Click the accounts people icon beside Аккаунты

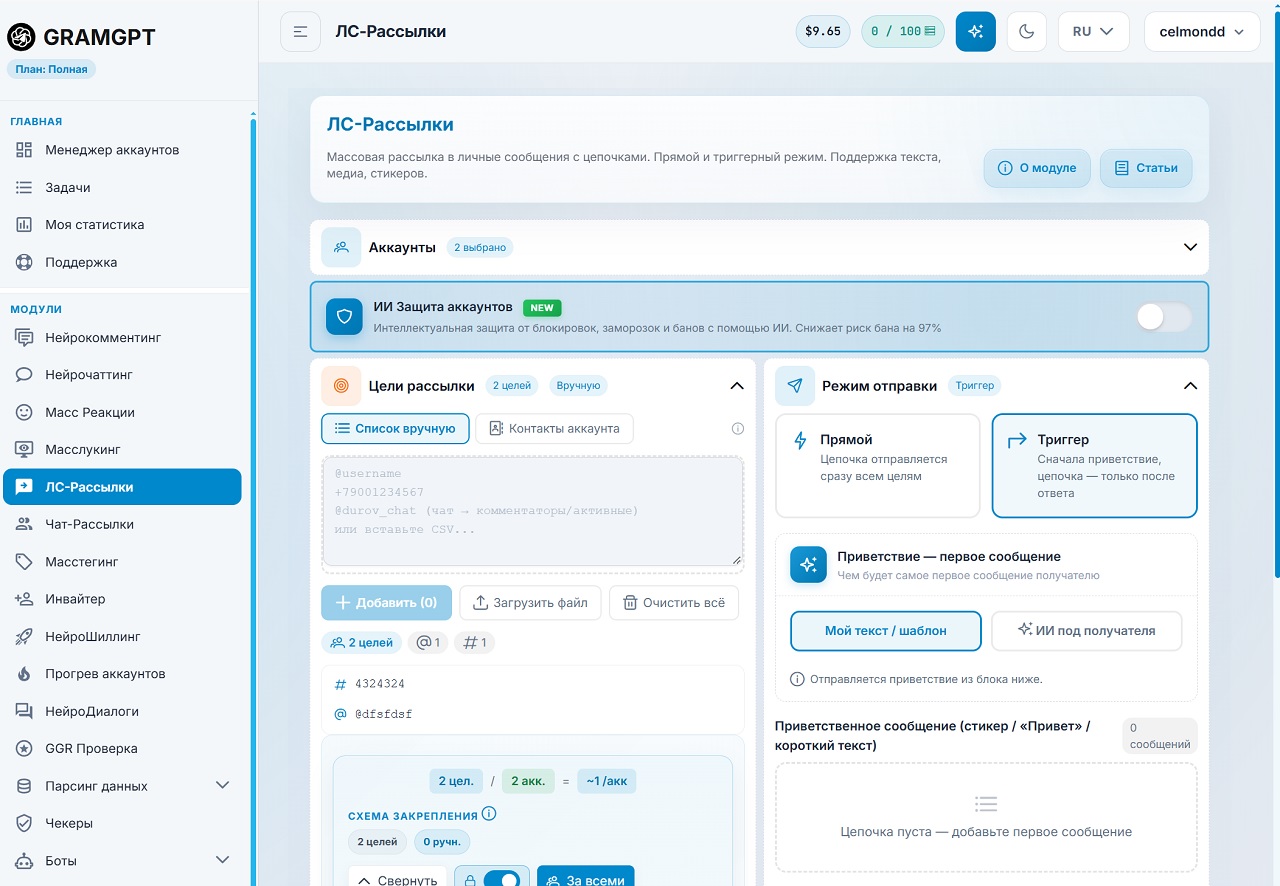click(x=341, y=247)
